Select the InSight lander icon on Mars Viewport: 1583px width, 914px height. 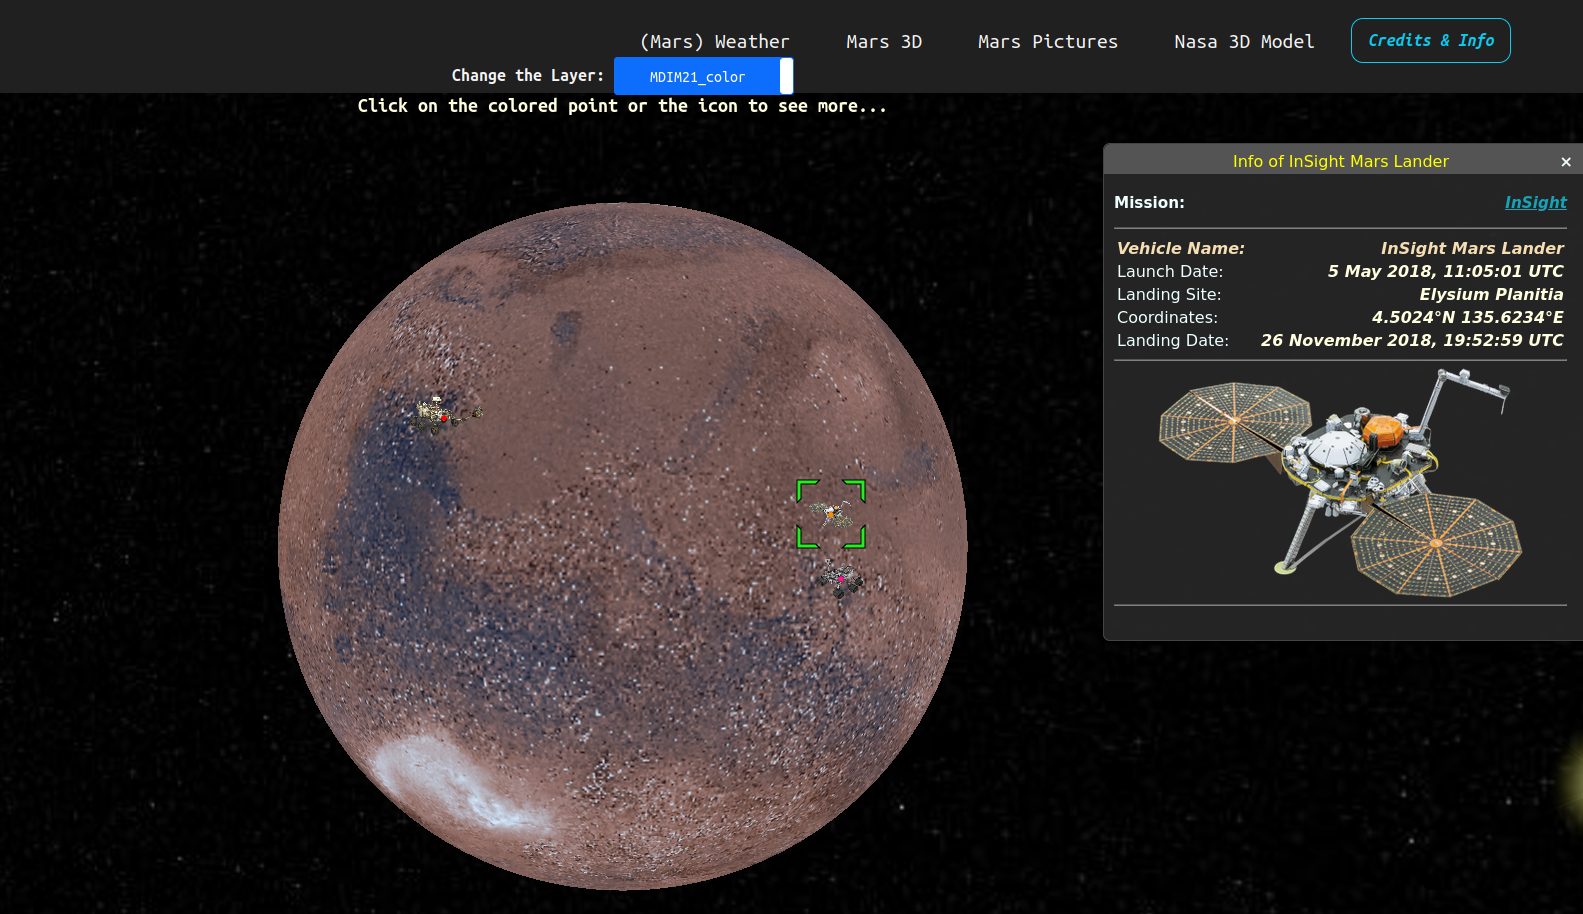pos(831,514)
